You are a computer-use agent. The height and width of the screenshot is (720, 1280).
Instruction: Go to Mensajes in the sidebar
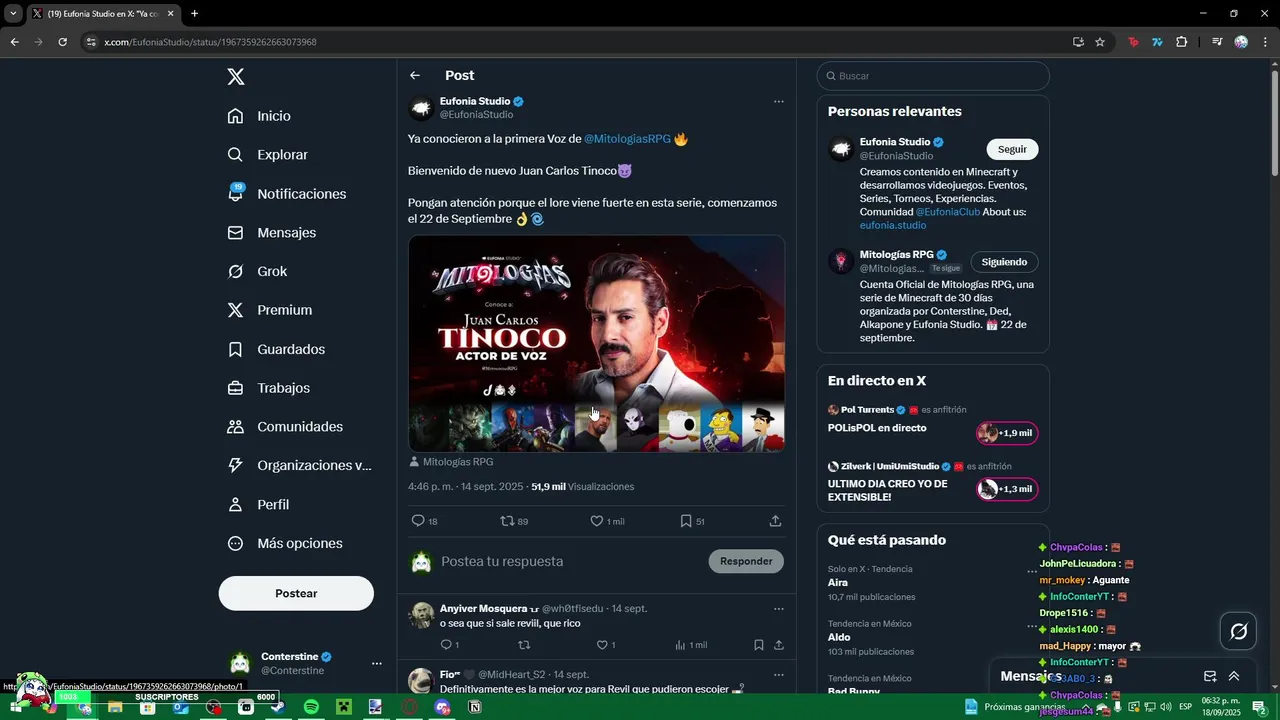pyautogui.click(x=272, y=232)
